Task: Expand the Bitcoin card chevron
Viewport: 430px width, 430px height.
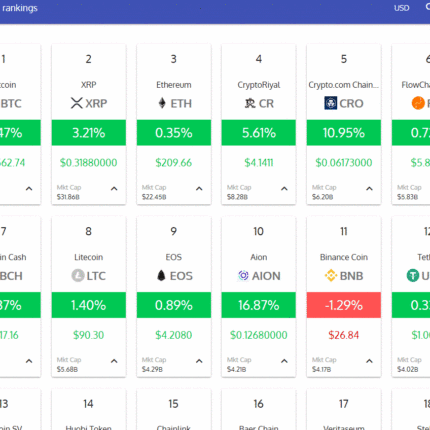Action: click(x=29, y=189)
